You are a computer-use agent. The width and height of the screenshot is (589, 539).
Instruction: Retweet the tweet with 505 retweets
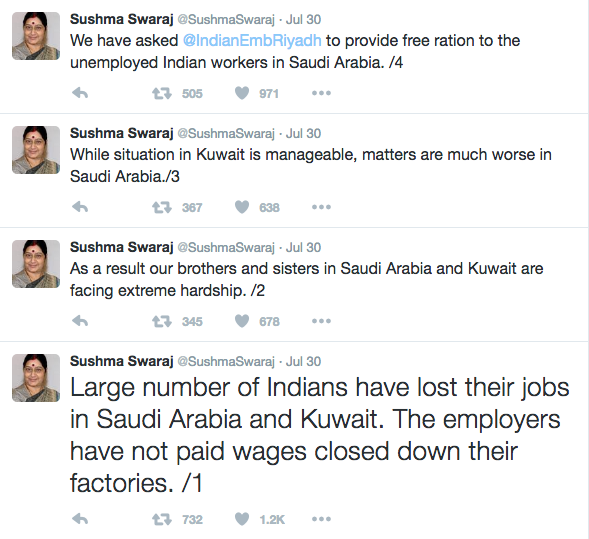click(x=162, y=93)
